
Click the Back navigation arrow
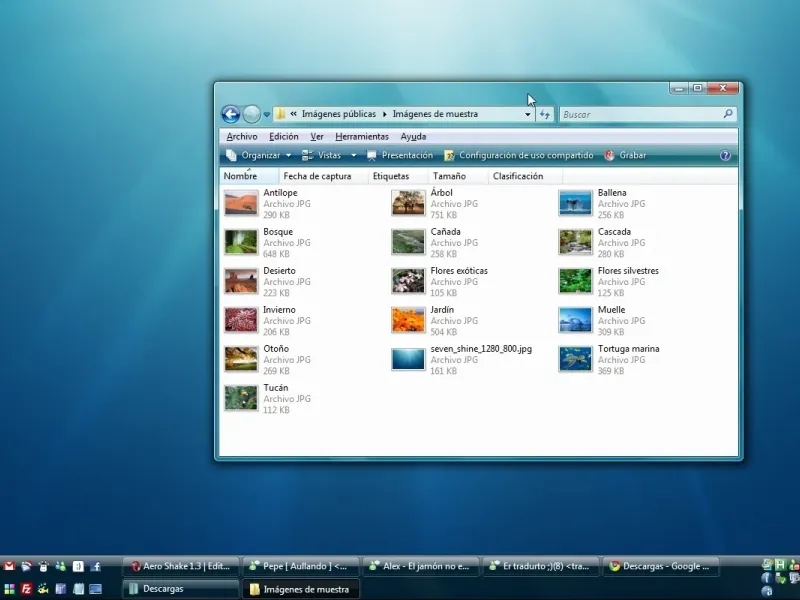(231, 114)
